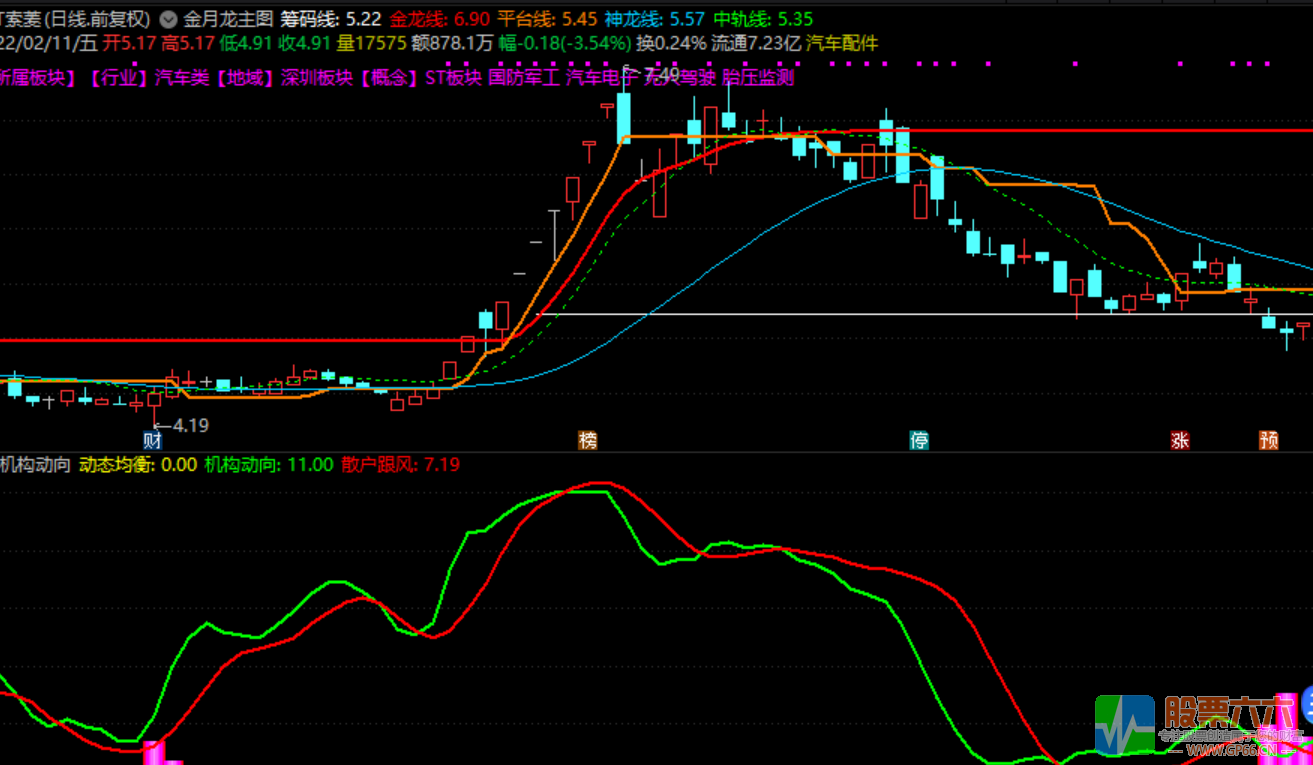
Task: Click the 涨 rise marker icon
Action: (1180, 440)
